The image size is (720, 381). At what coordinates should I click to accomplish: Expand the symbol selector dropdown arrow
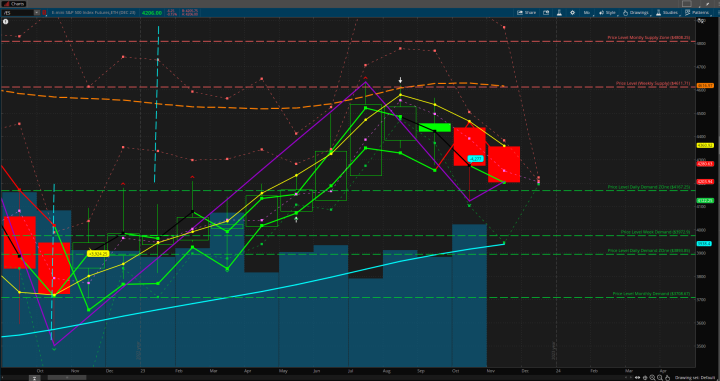coord(37,13)
